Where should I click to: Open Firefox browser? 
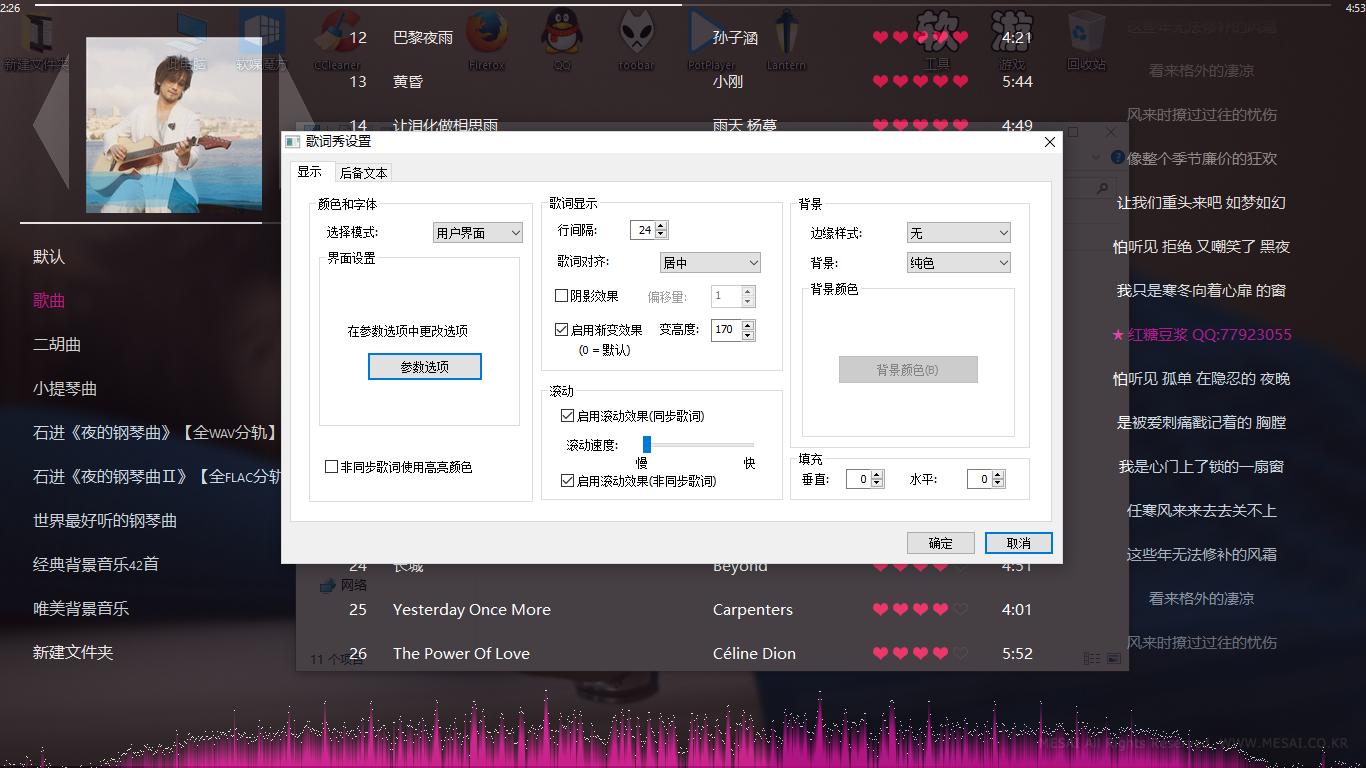[x=487, y=33]
